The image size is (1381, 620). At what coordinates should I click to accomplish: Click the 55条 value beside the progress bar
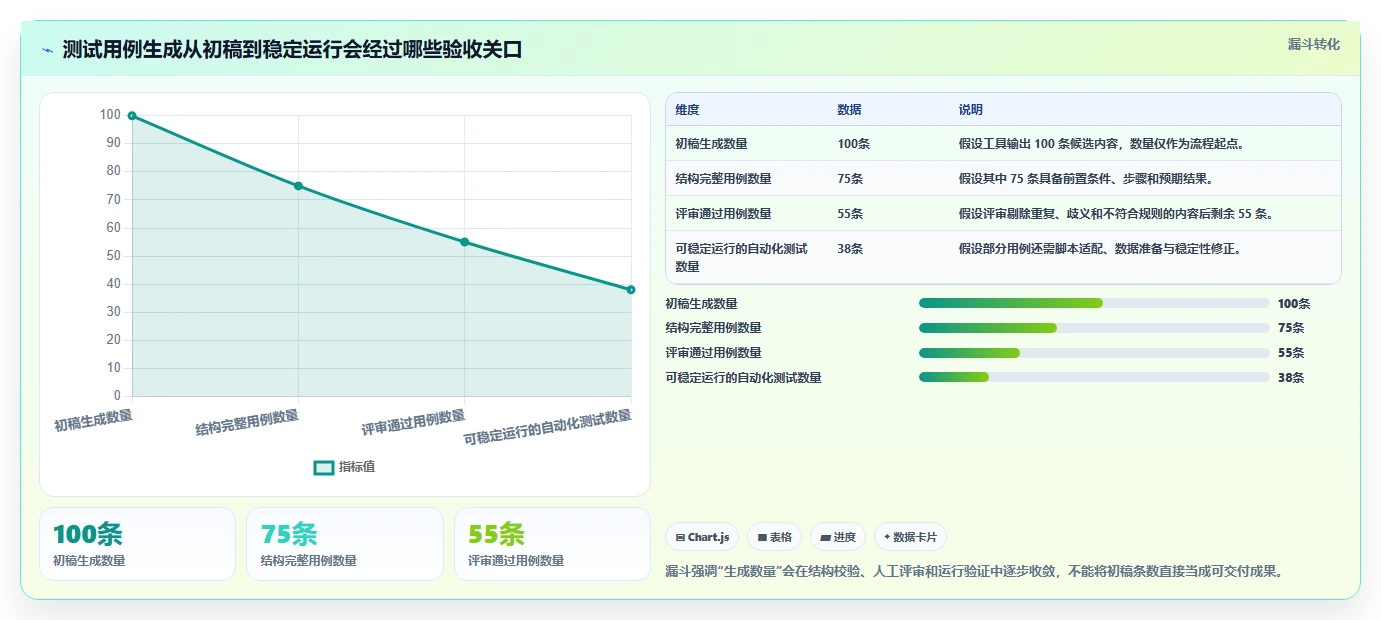pyautogui.click(x=1291, y=353)
